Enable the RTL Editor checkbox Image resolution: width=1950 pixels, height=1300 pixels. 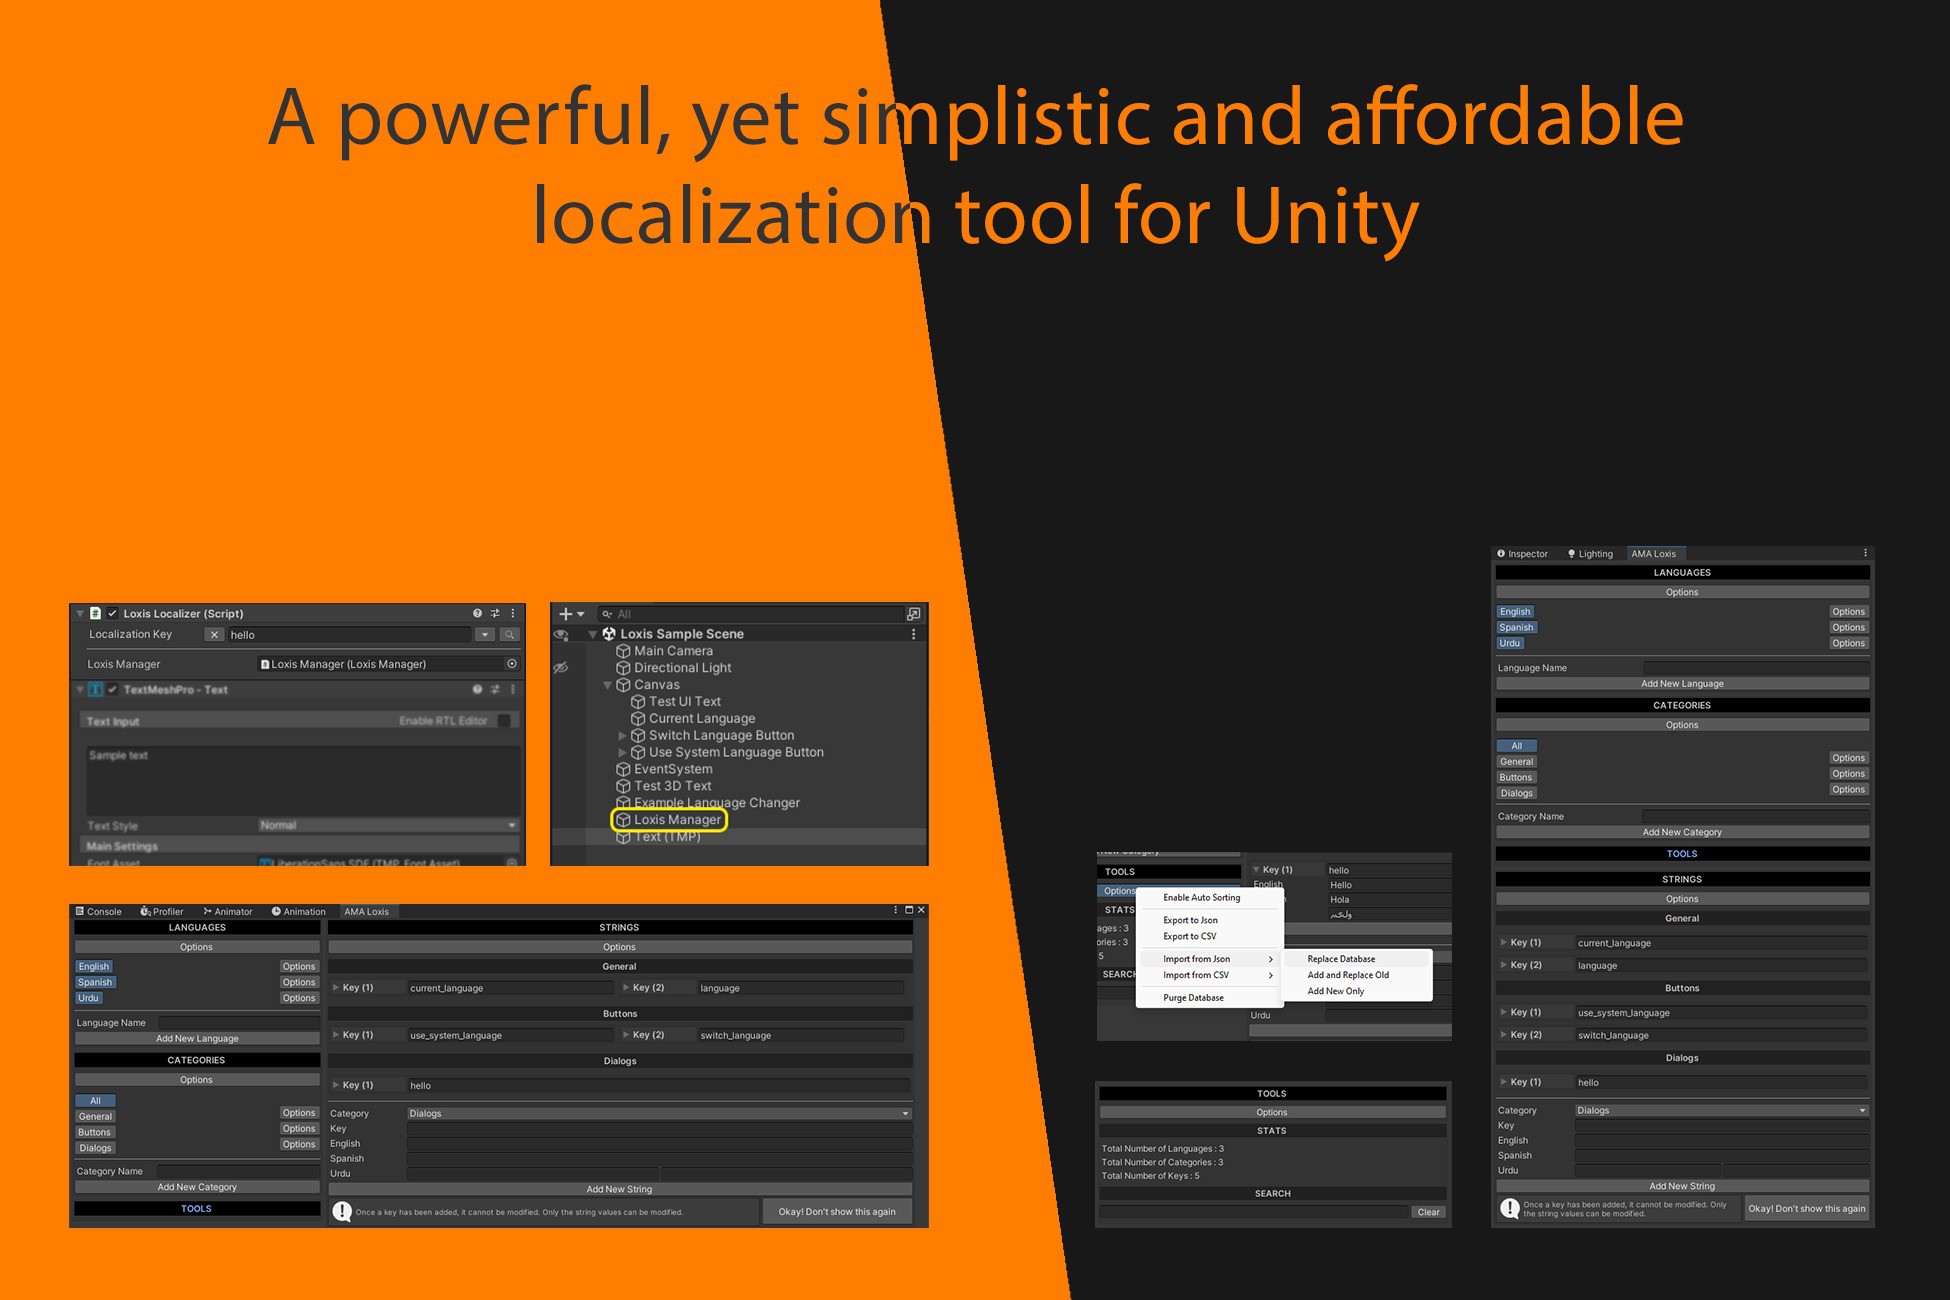(x=505, y=720)
